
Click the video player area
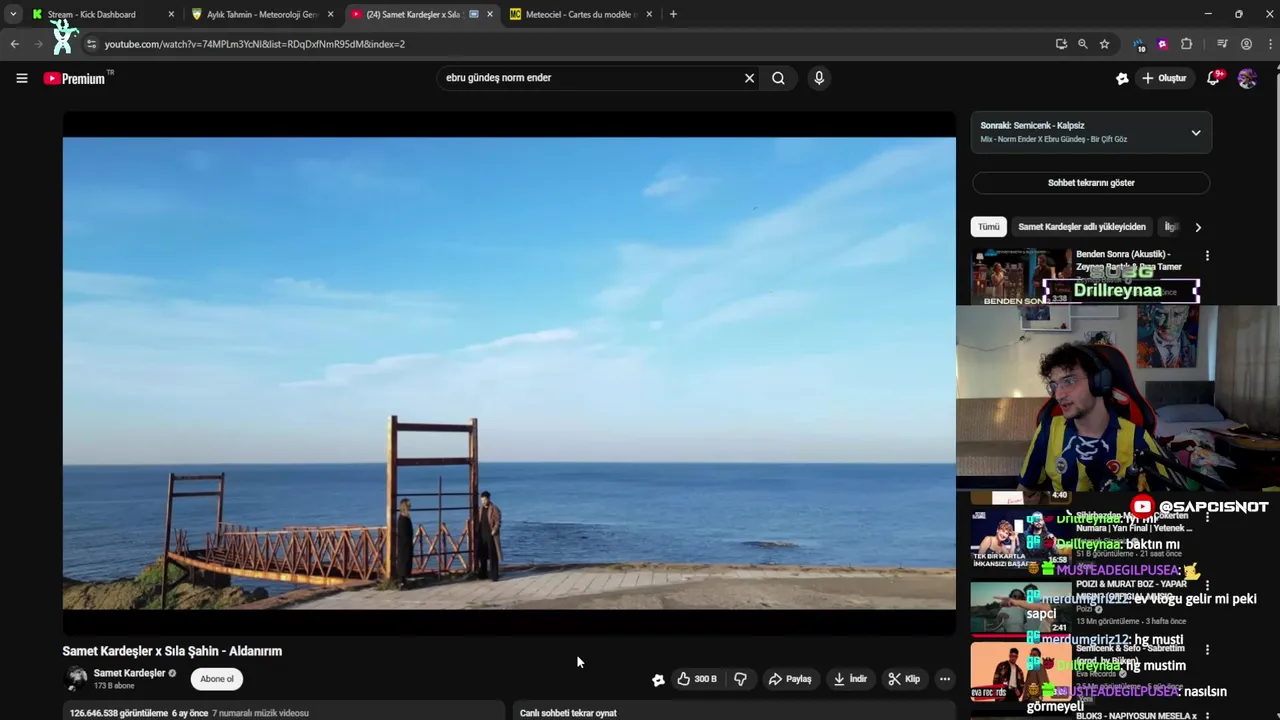(509, 373)
